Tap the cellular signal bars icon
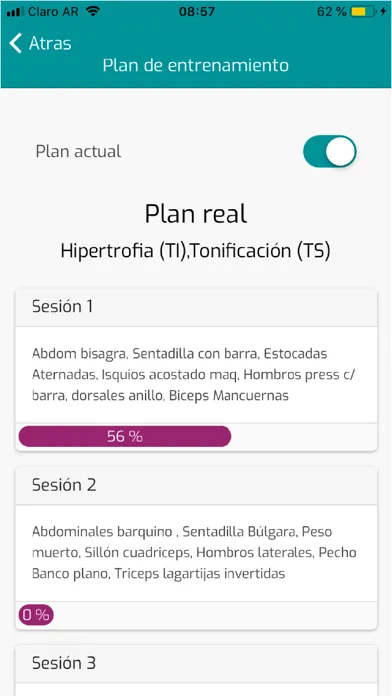The height and width of the screenshot is (696, 392). click(x=16, y=12)
